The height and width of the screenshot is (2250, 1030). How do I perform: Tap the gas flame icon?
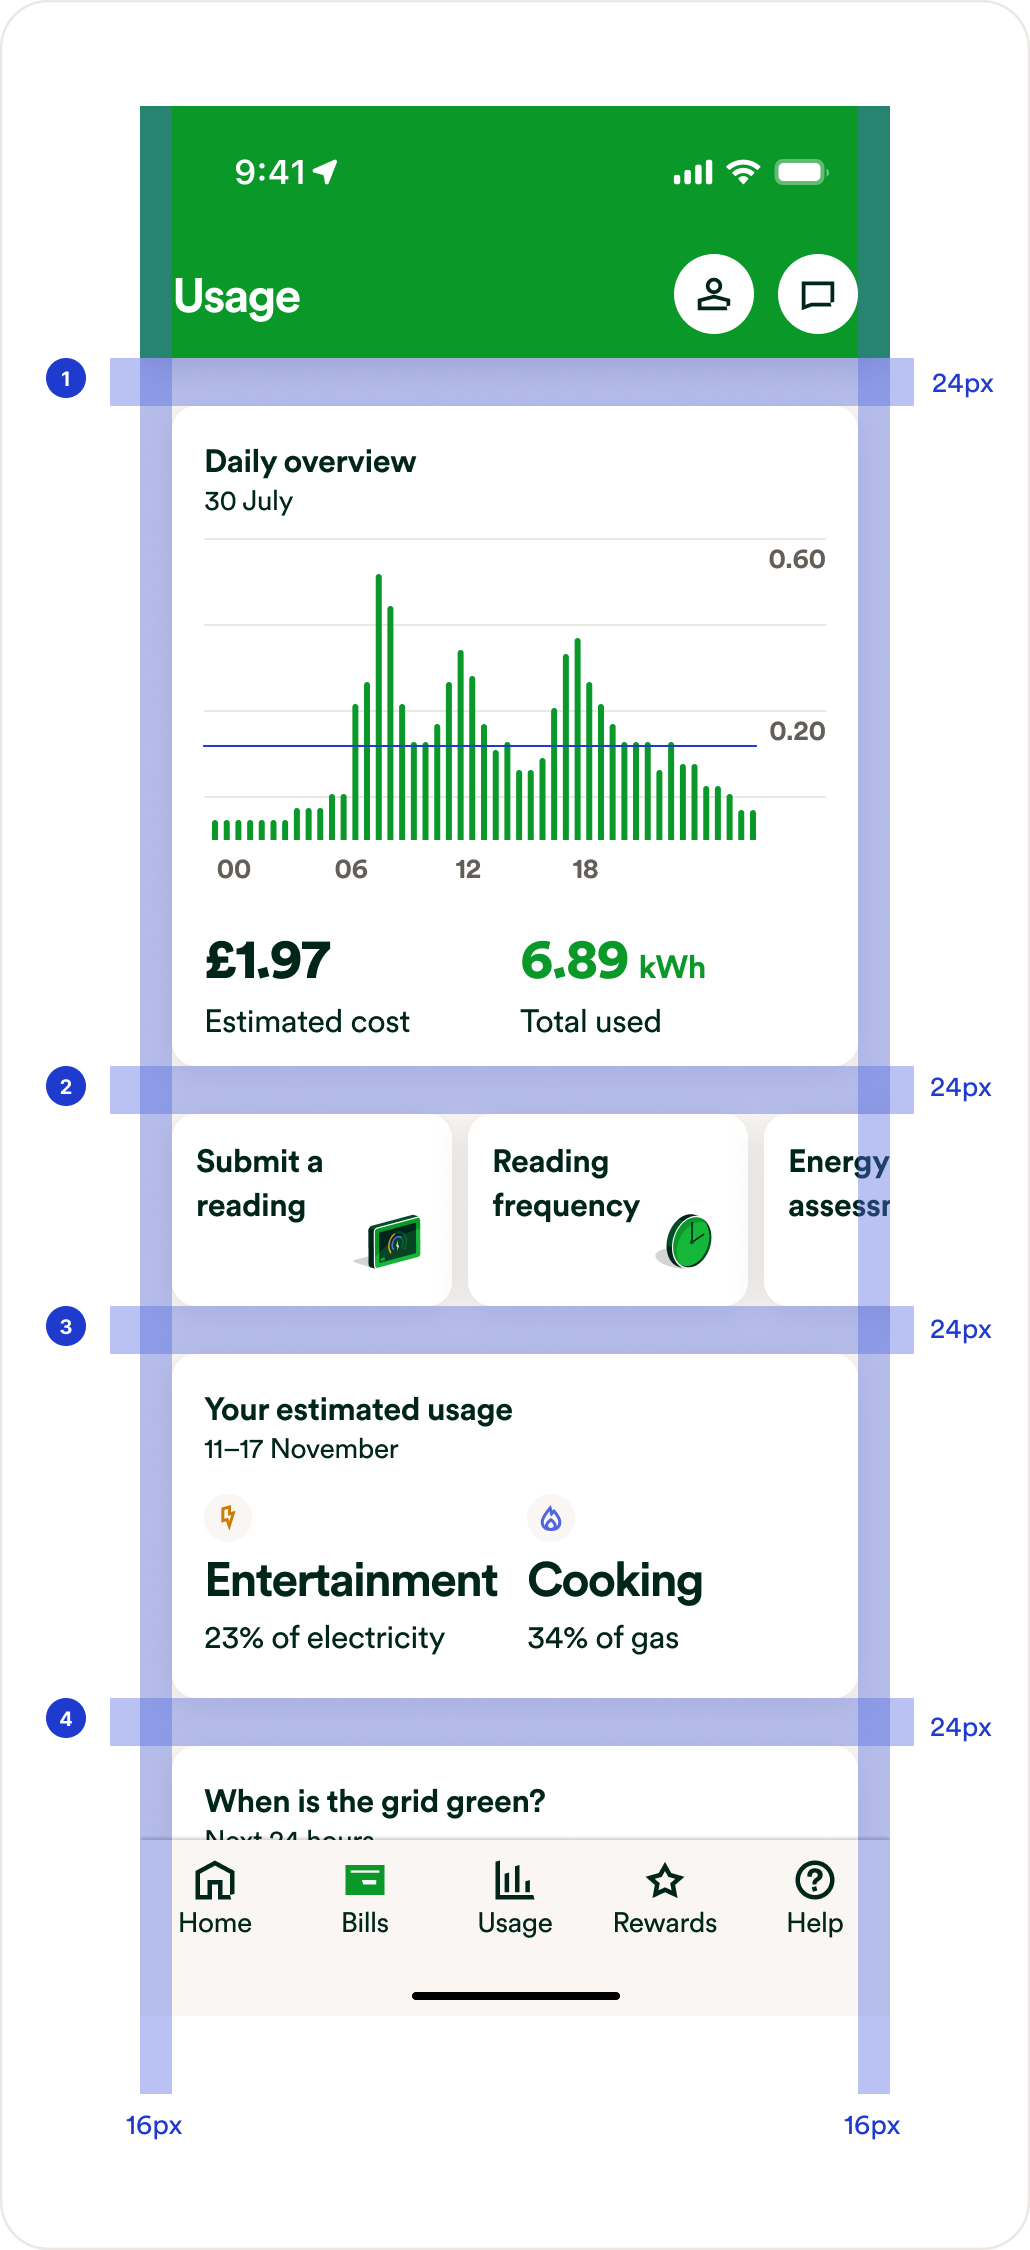(x=551, y=1519)
